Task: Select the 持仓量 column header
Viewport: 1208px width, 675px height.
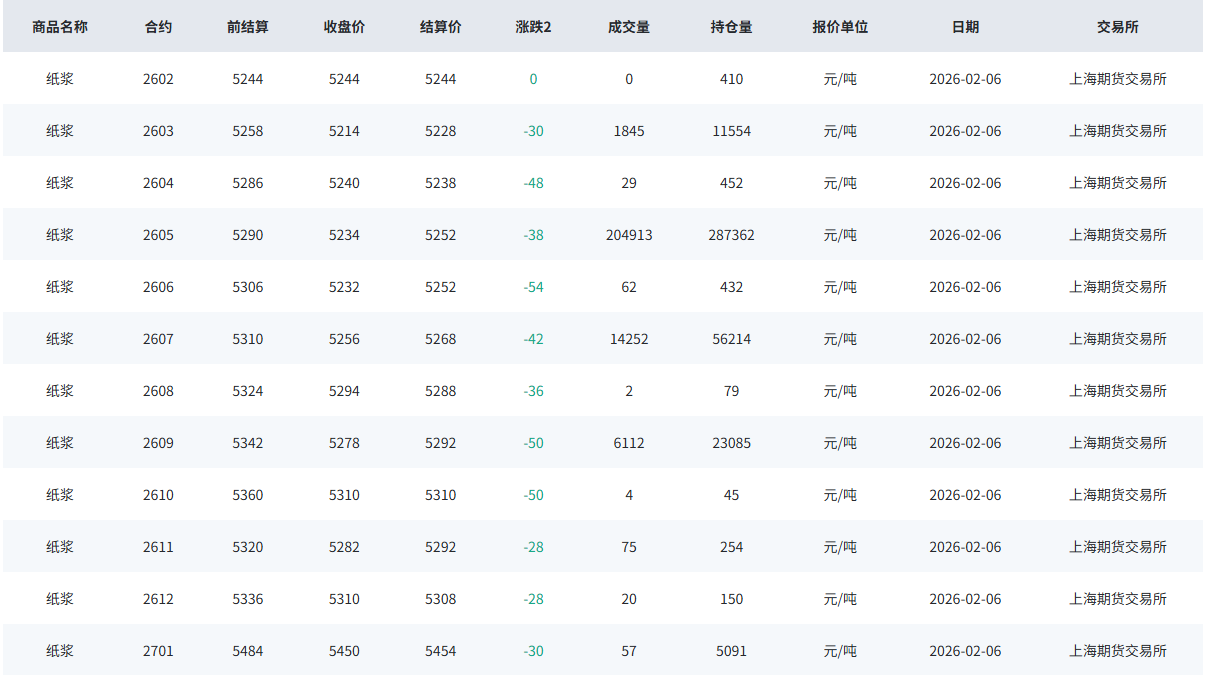Action: [x=731, y=27]
